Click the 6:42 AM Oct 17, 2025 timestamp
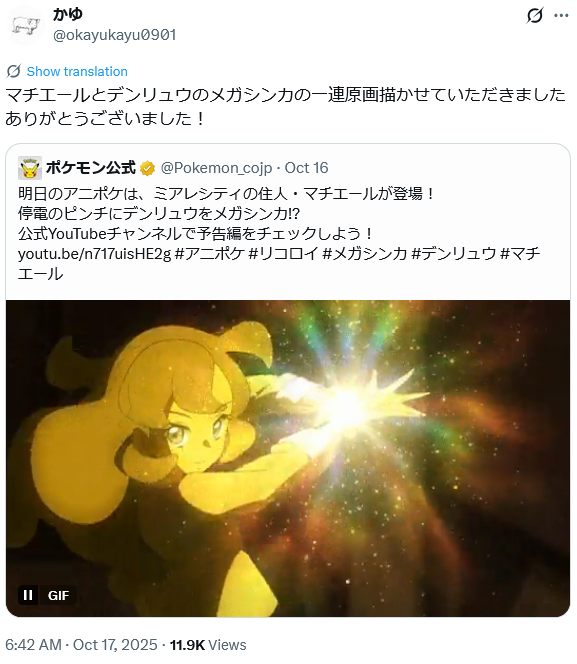Image resolution: width=577 pixels, height=664 pixels. click(81, 645)
